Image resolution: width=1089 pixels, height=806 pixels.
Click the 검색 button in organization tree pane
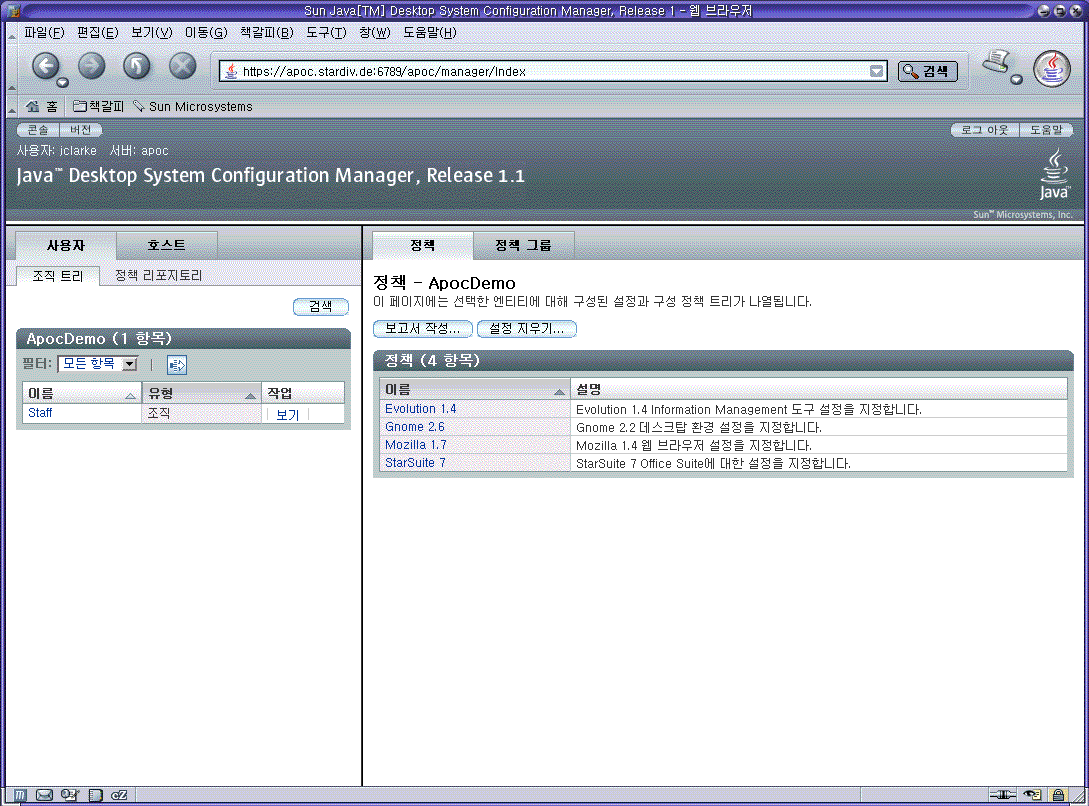point(320,306)
